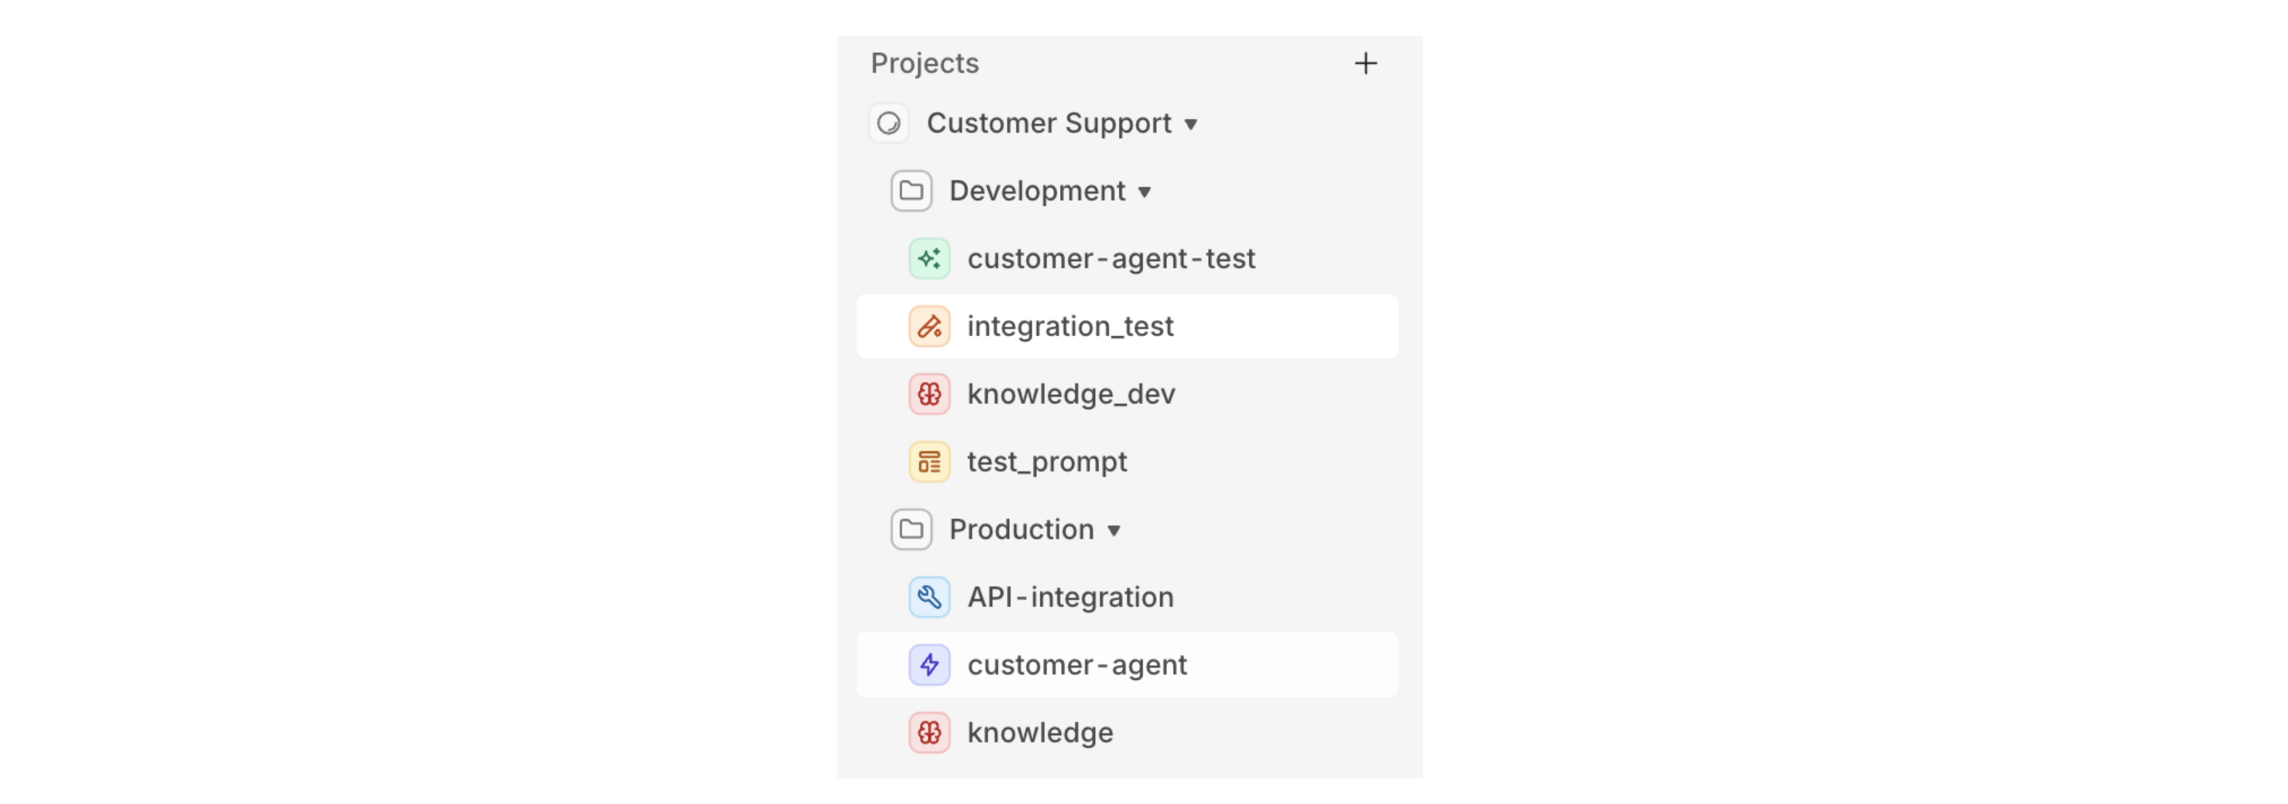Screen dimensions: 2288x804
Task: Click the red brain icon beside knowledge
Action: [x=929, y=733]
